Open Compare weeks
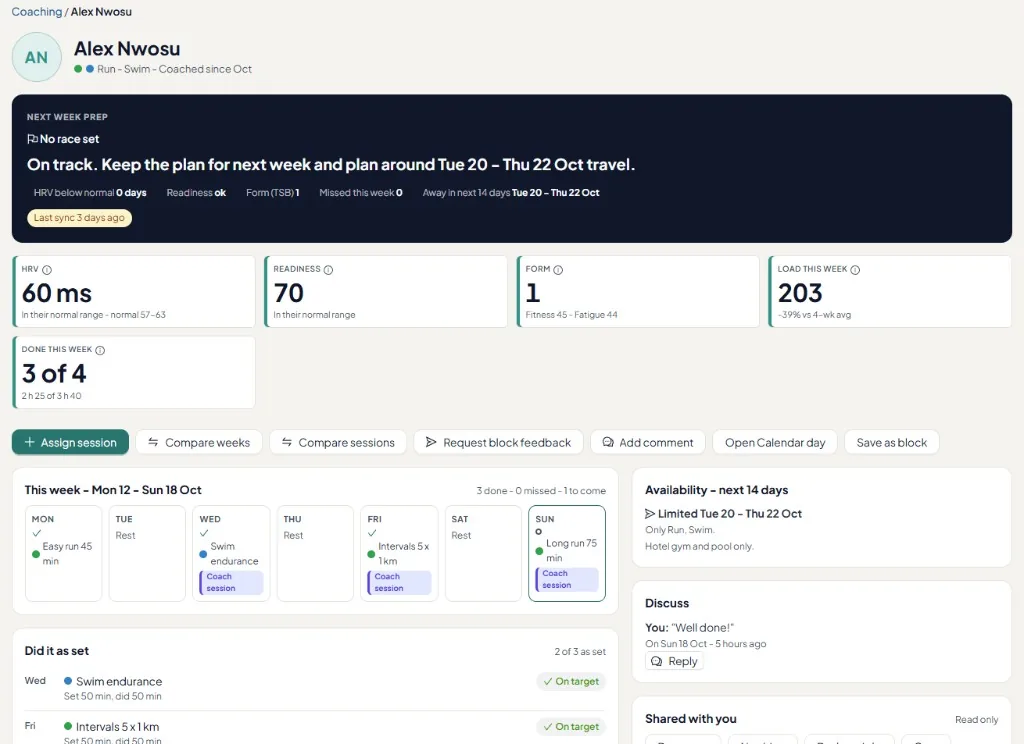The height and width of the screenshot is (744, 1024). click(x=199, y=442)
